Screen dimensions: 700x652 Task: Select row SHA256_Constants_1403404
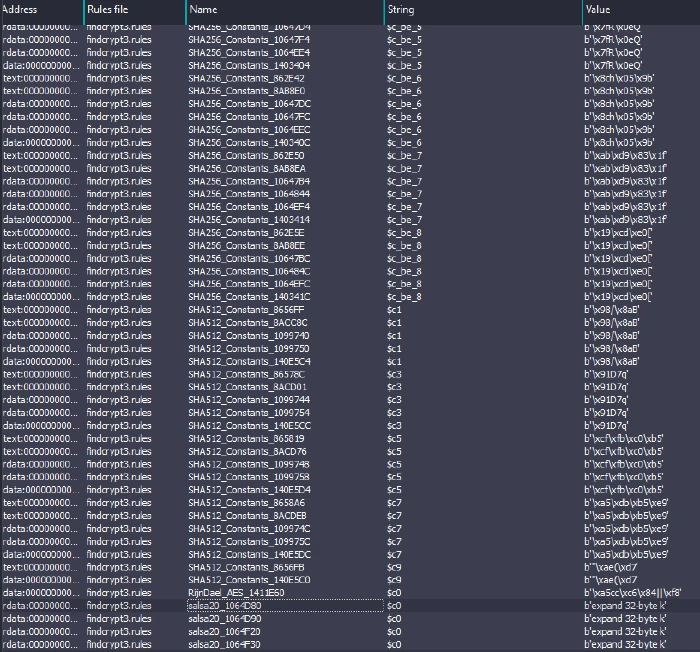tap(350, 66)
